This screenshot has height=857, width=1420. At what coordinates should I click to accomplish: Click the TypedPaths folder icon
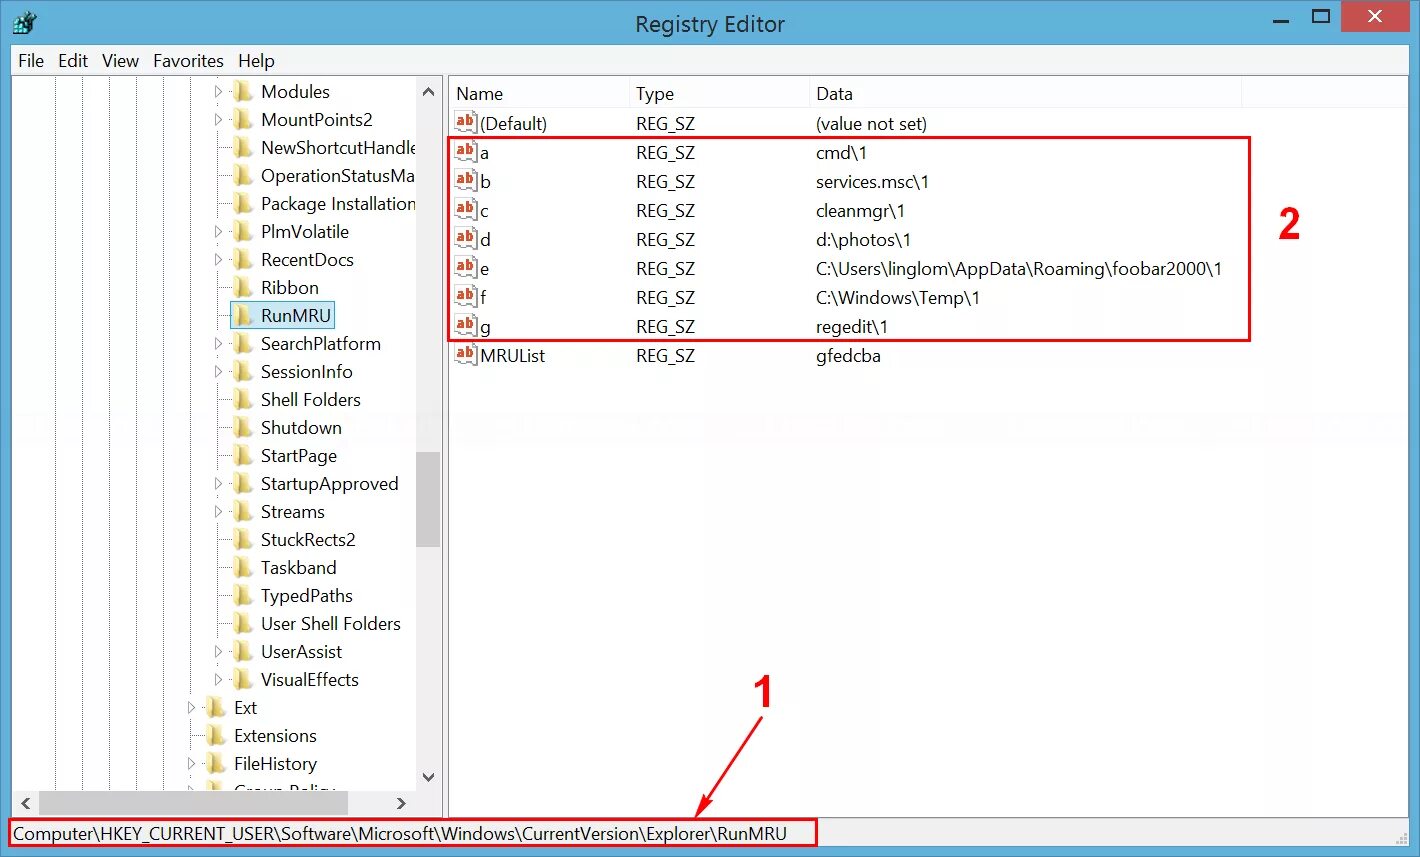click(x=243, y=596)
